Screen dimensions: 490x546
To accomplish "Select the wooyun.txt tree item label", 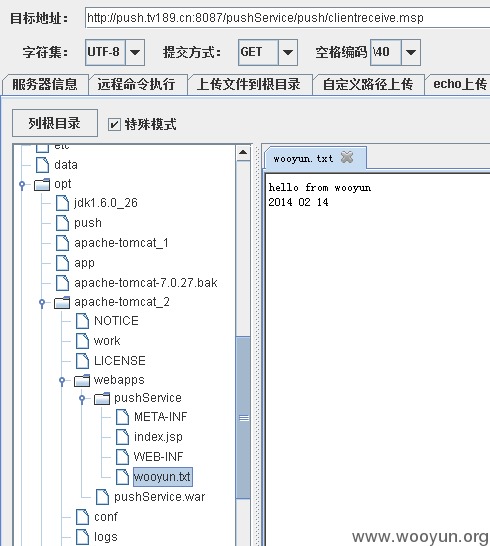I will pos(163,477).
